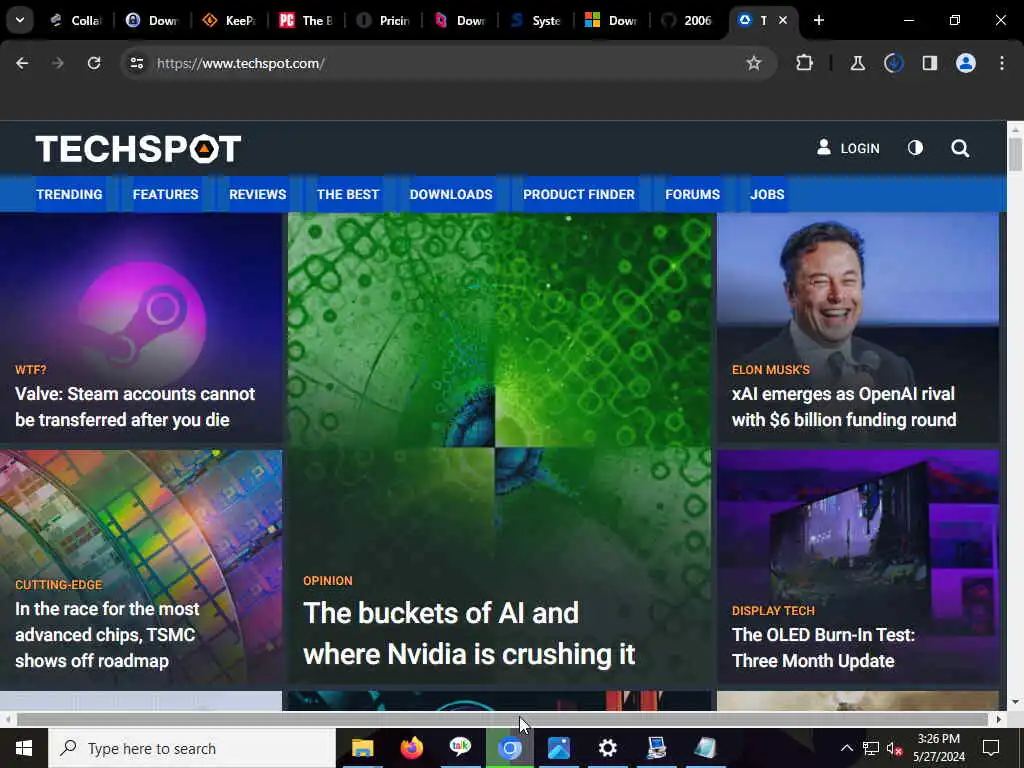Open File Explorer from taskbar
Viewport: 1024px width, 768px height.
362,748
